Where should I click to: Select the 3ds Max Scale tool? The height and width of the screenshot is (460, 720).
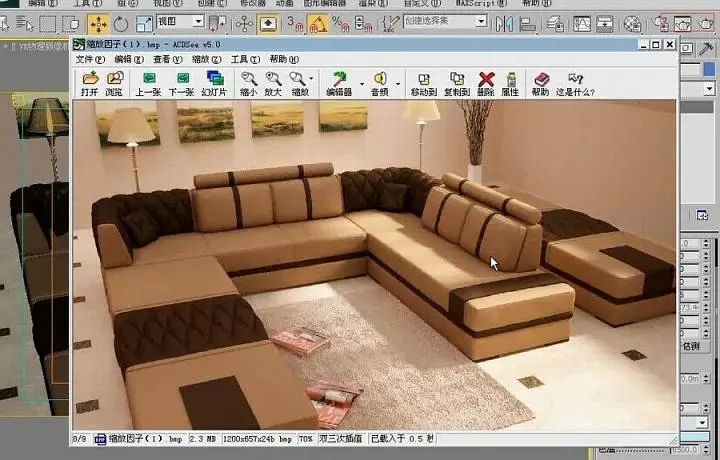pos(144,24)
